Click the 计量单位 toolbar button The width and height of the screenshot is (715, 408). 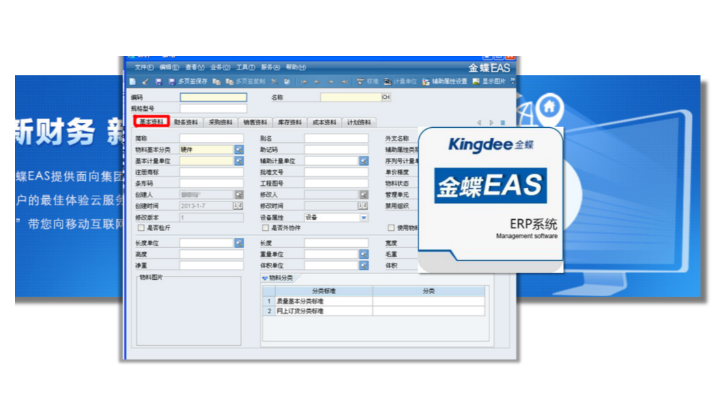pos(400,82)
